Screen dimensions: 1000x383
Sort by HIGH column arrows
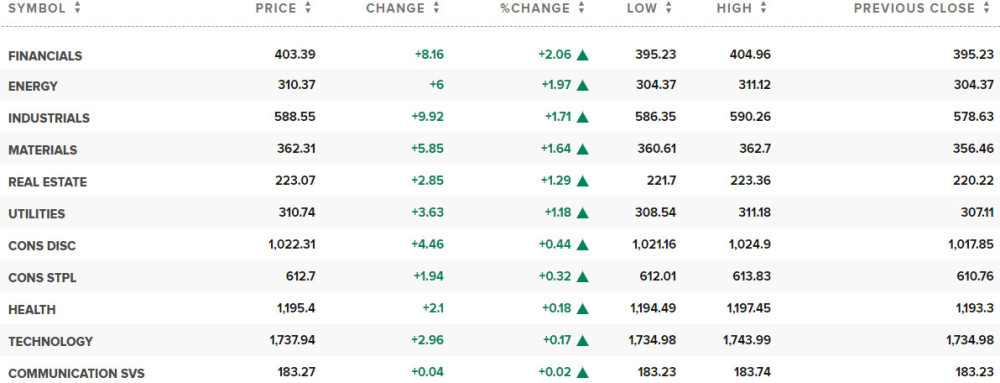point(763,8)
